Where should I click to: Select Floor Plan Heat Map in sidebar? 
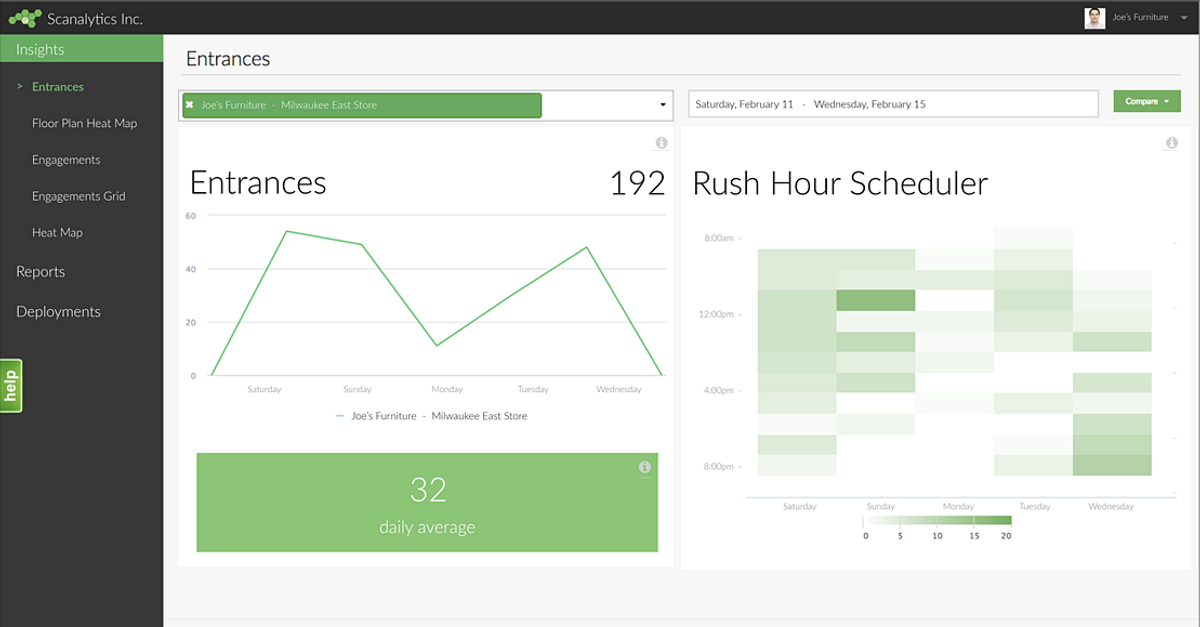[x=84, y=123]
